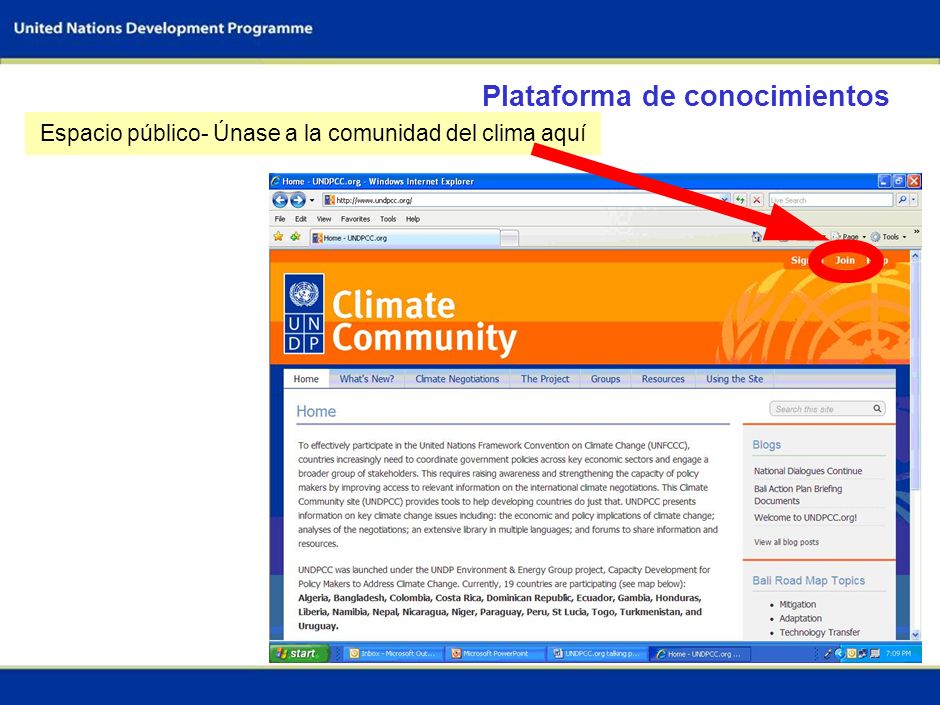The image size is (940, 705).
Task: Click the Add to Favorites icon
Action: point(296,237)
